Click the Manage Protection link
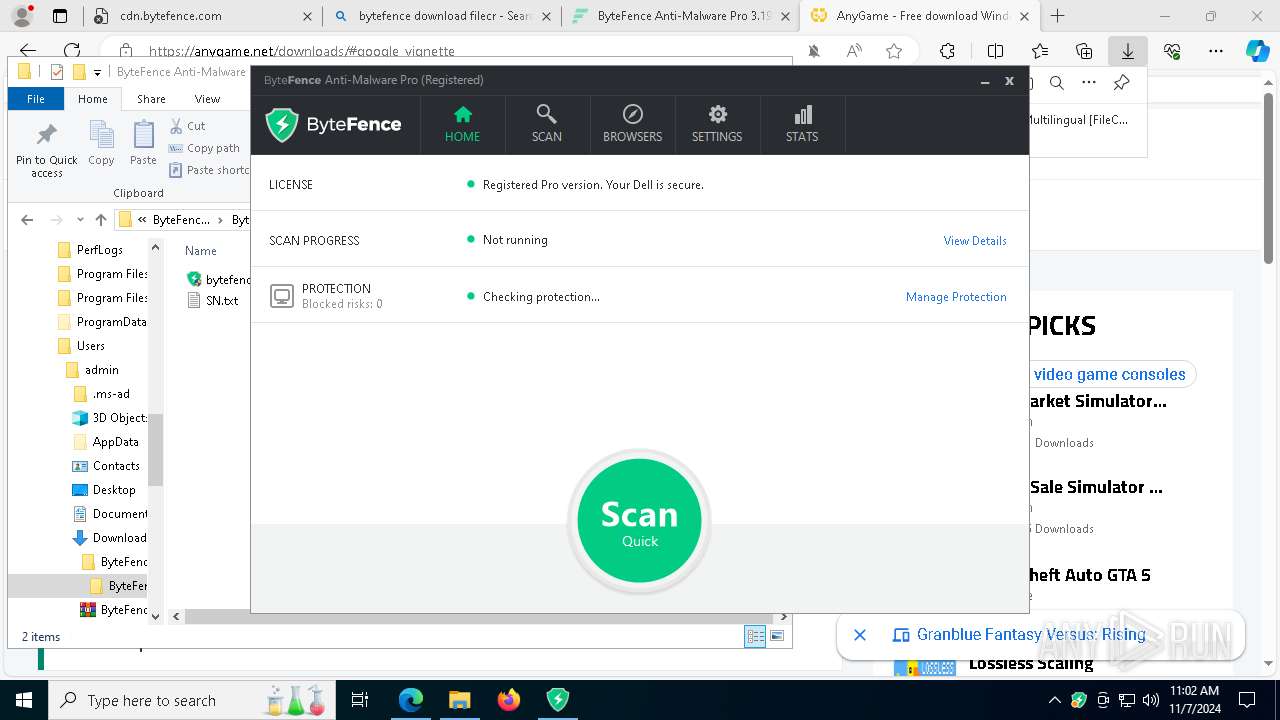This screenshot has height=720, width=1280. coord(956,297)
